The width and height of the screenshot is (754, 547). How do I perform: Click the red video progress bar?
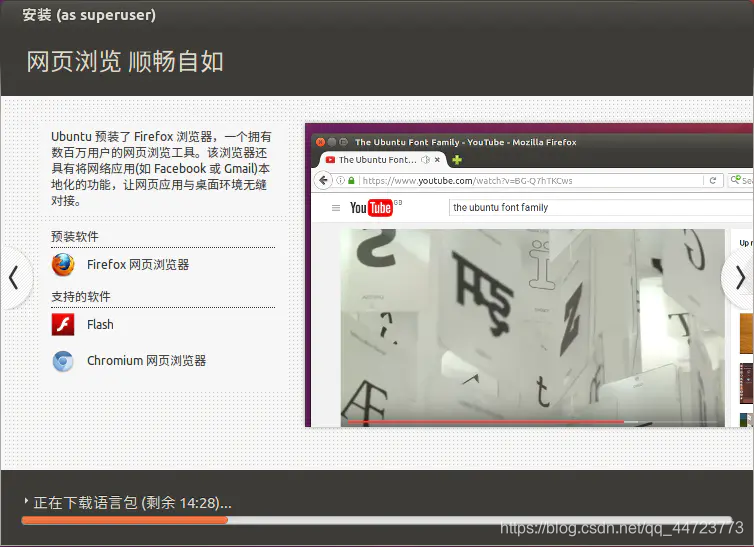[x=486, y=422]
